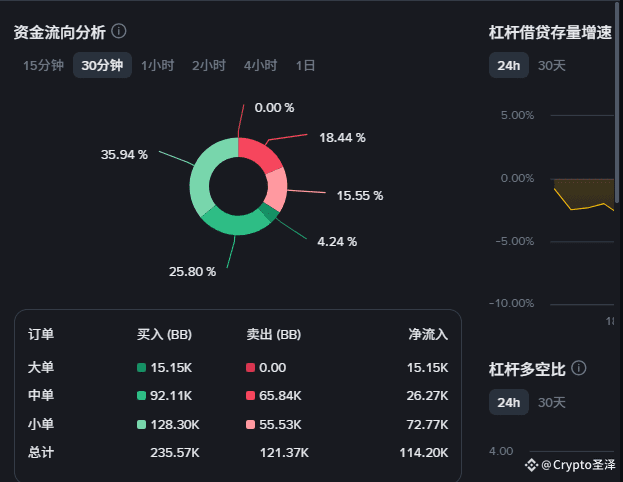623x482 pixels.
Task: Switch to the 1小时 interval
Action: tap(158, 65)
